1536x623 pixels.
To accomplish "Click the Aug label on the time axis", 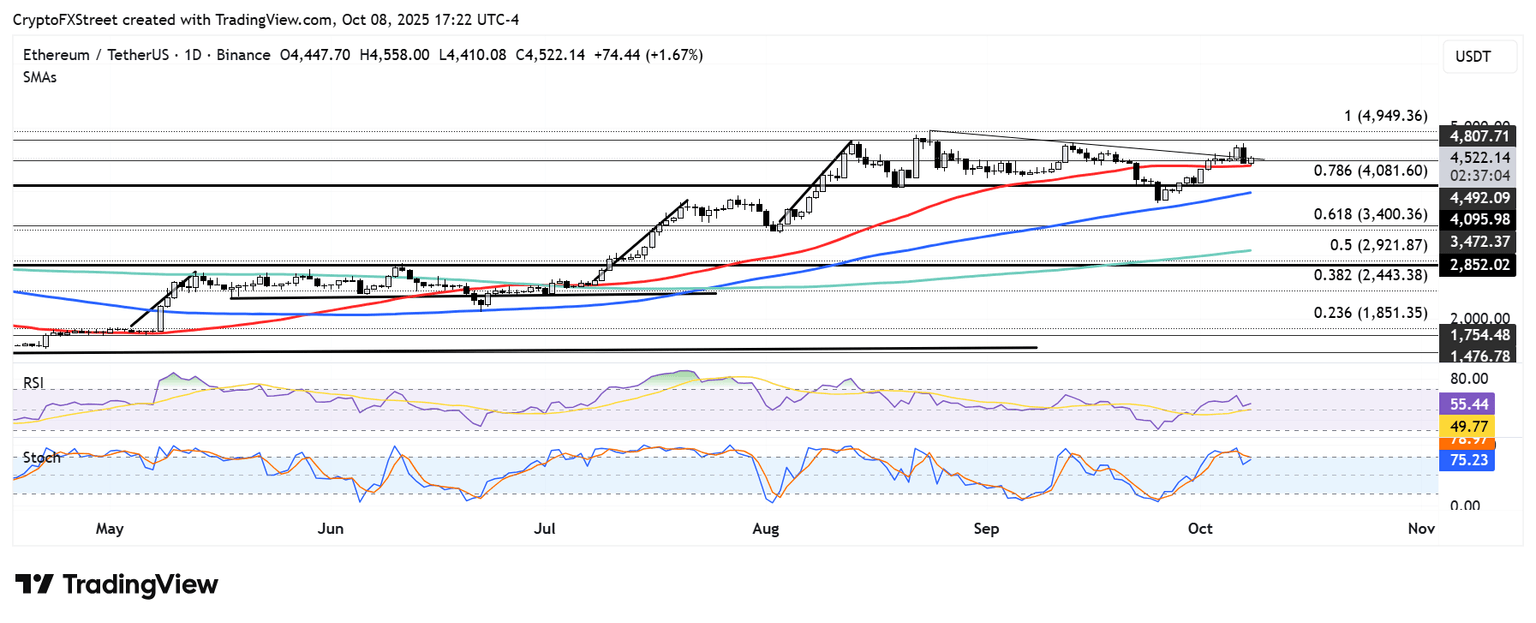I will [766, 528].
